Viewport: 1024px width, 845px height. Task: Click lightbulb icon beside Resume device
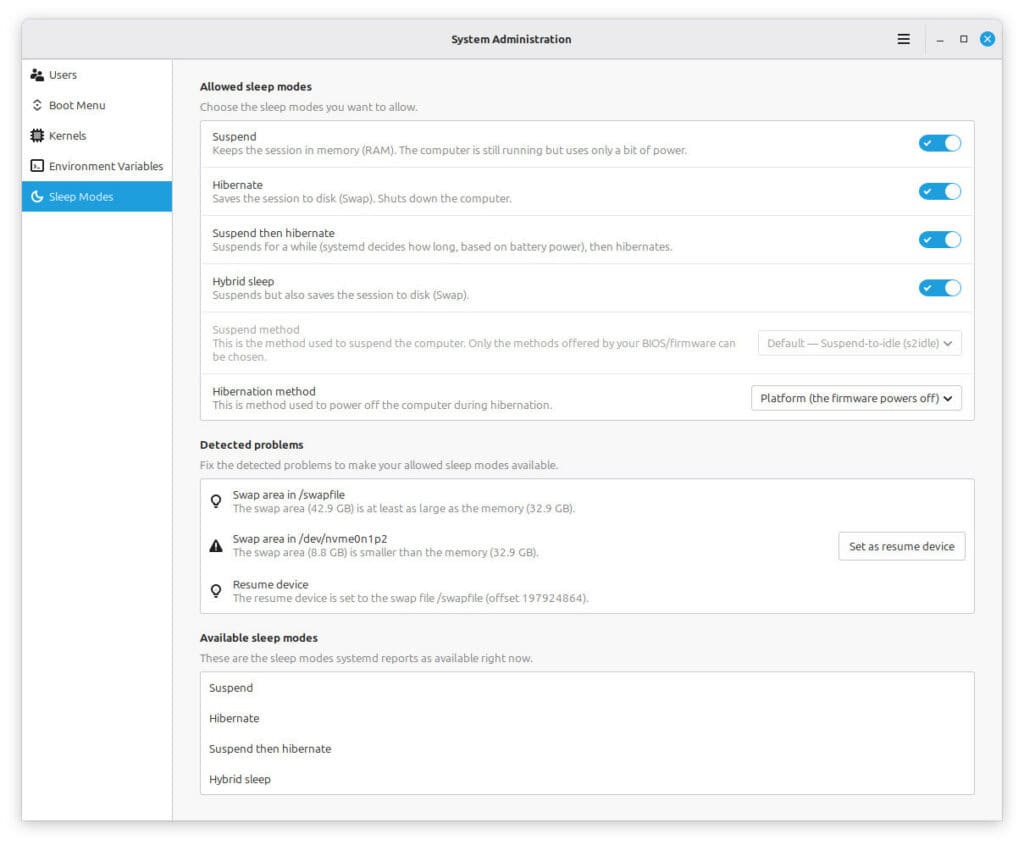216,591
